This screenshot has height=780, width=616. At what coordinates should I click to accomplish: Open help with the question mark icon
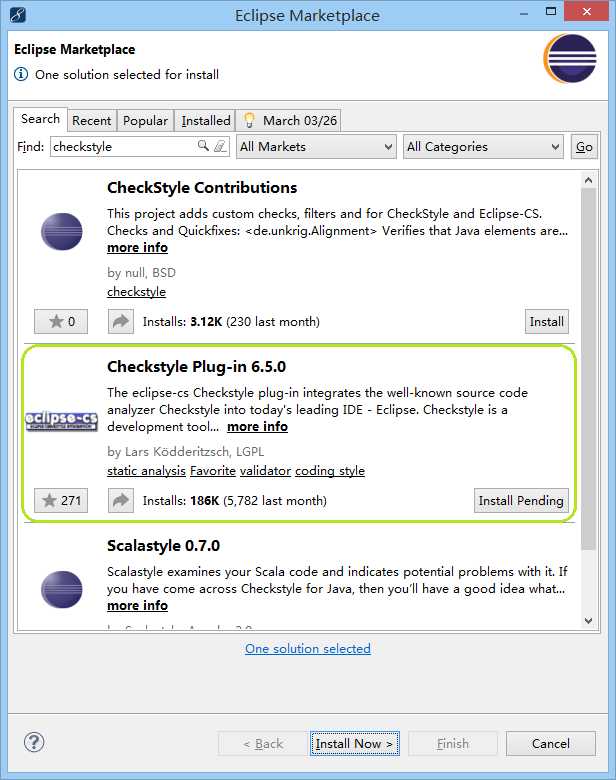34,742
